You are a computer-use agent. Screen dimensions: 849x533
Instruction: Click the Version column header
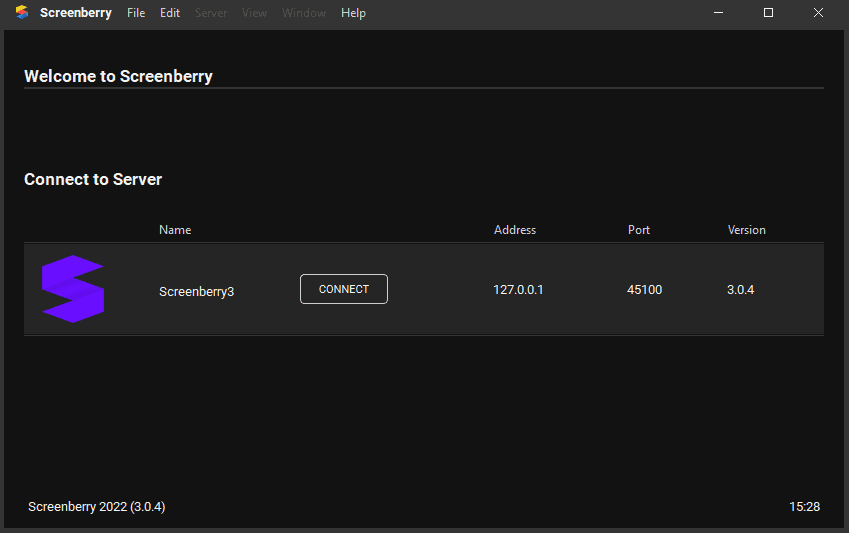point(747,230)
